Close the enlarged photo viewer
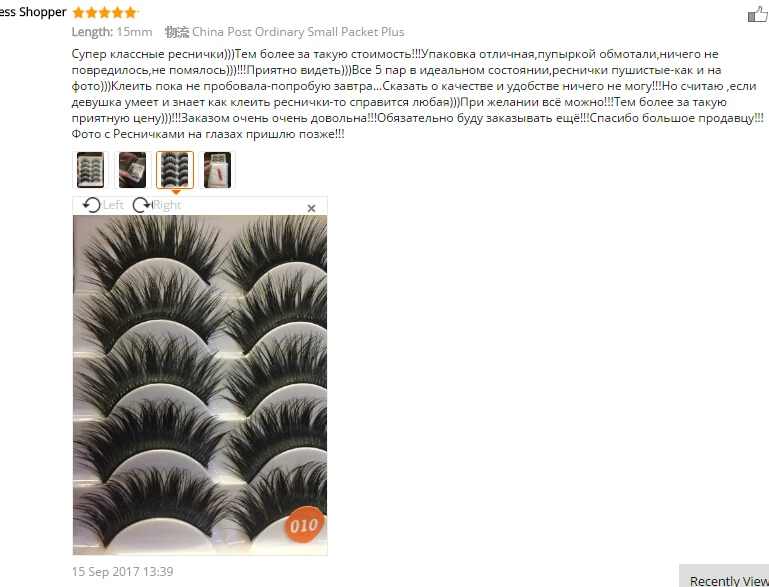The width and height of the screenshot is (769, 587). (x=311, y=208)
